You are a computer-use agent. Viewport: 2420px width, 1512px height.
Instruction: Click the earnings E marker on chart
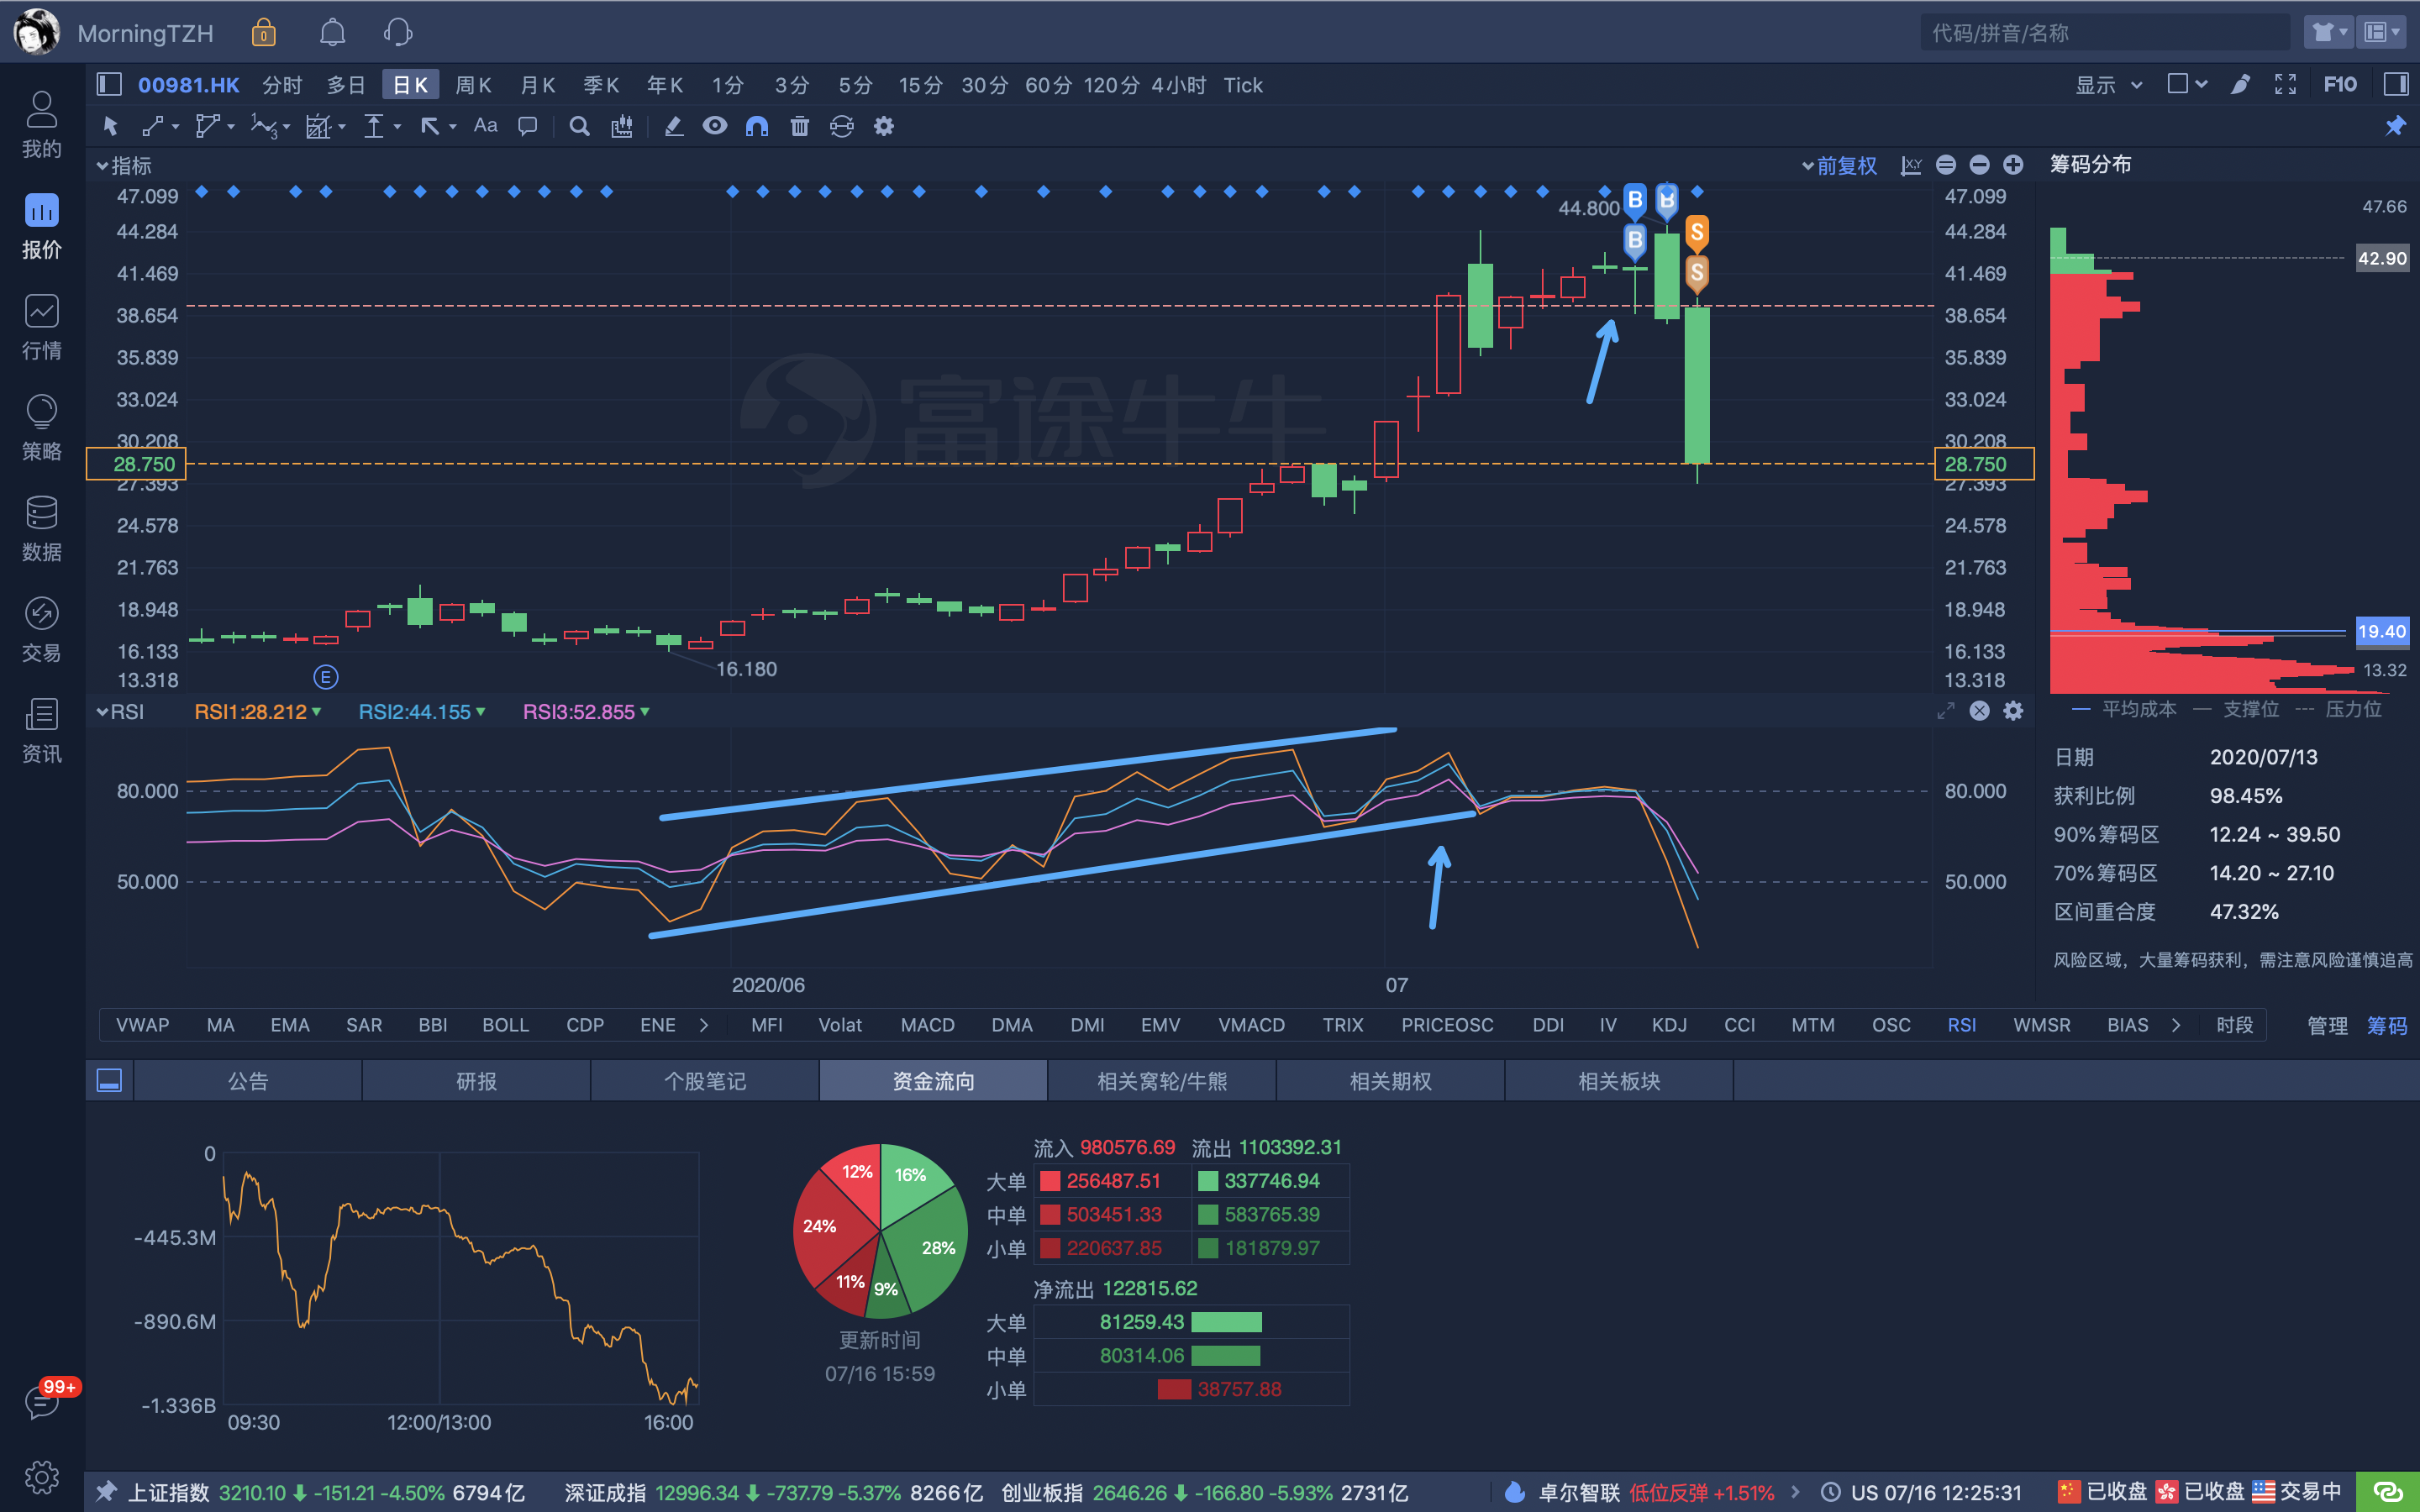tap(326, 677)
